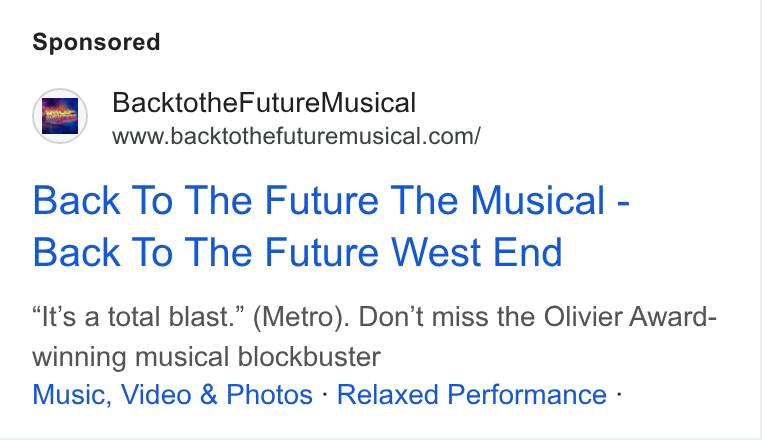Click the word "Performance" in the second sitelink

pyautogui.click(x=527, y=394)
